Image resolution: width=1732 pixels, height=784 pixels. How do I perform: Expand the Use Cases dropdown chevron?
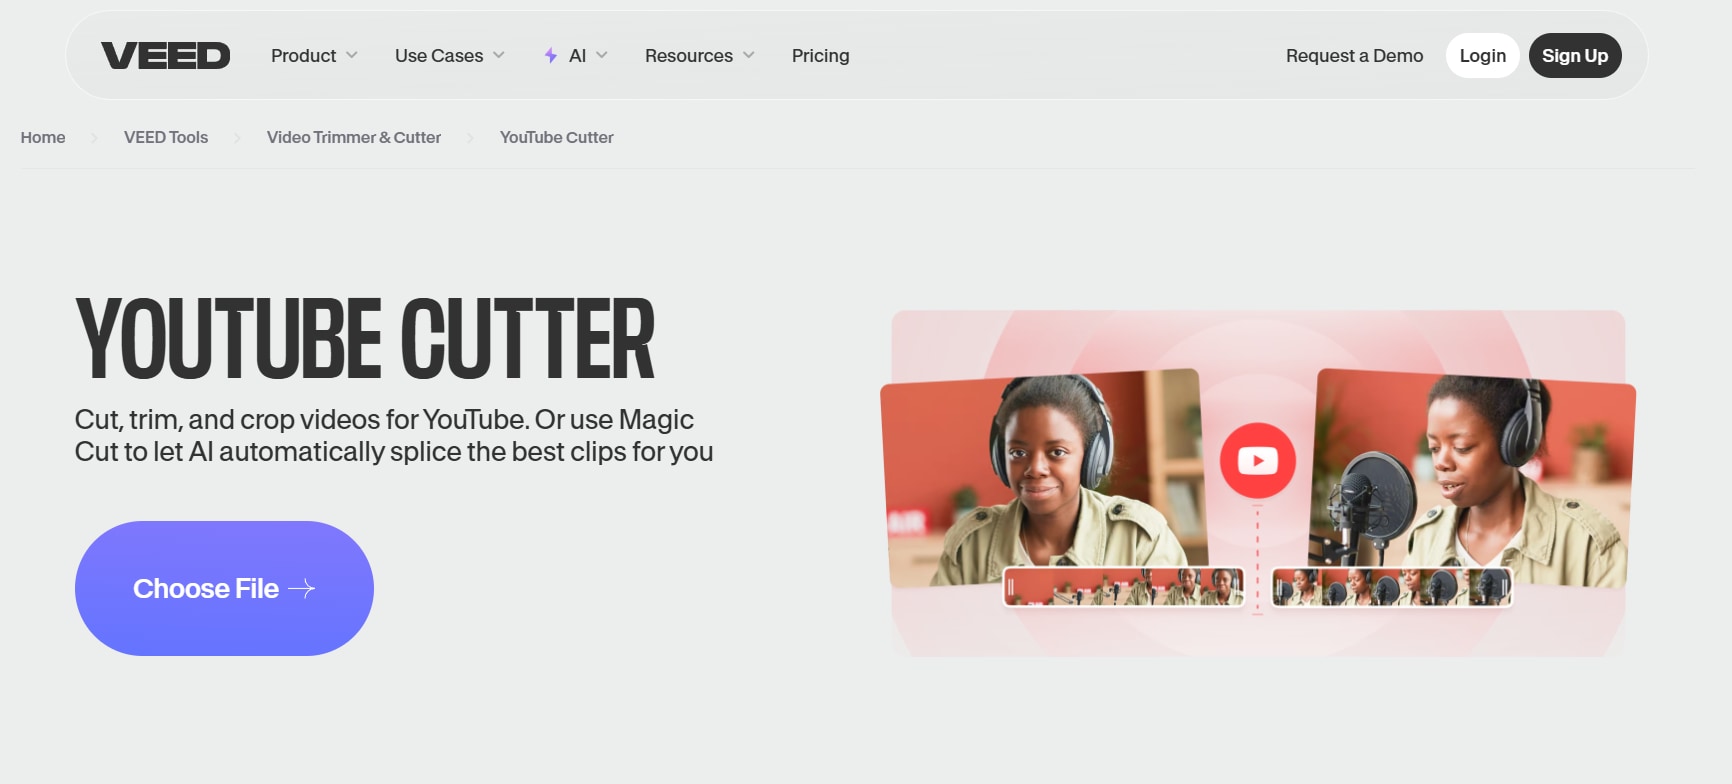pos(499,55)
